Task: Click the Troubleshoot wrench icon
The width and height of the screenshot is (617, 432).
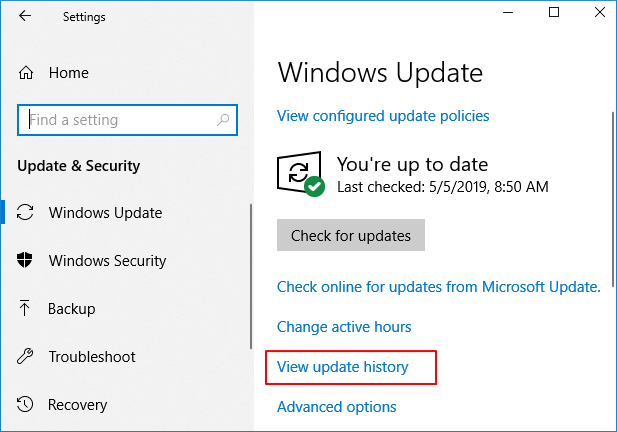Action: [x=27, y=357]
